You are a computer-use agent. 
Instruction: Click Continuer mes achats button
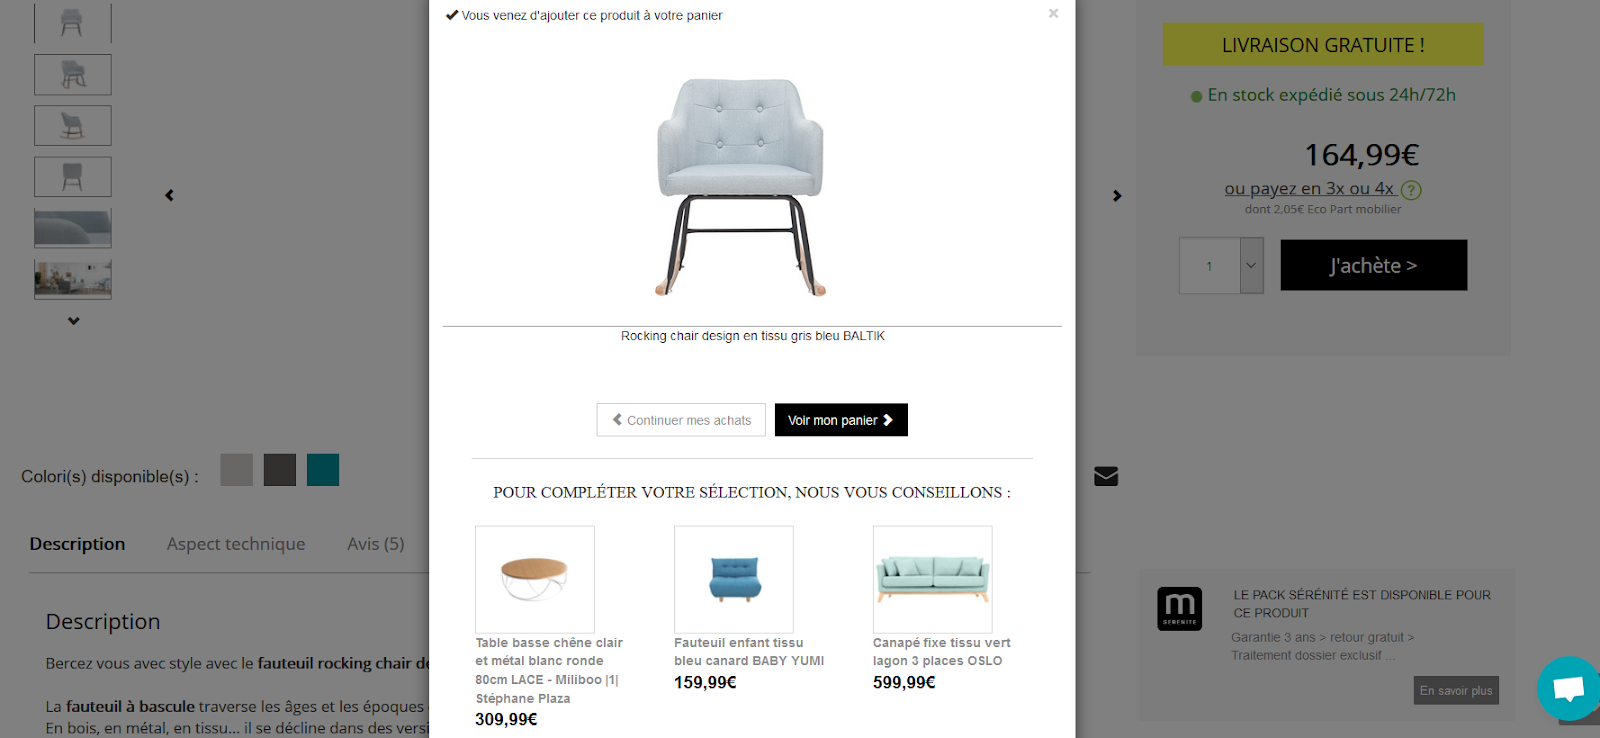pos(681,420)
